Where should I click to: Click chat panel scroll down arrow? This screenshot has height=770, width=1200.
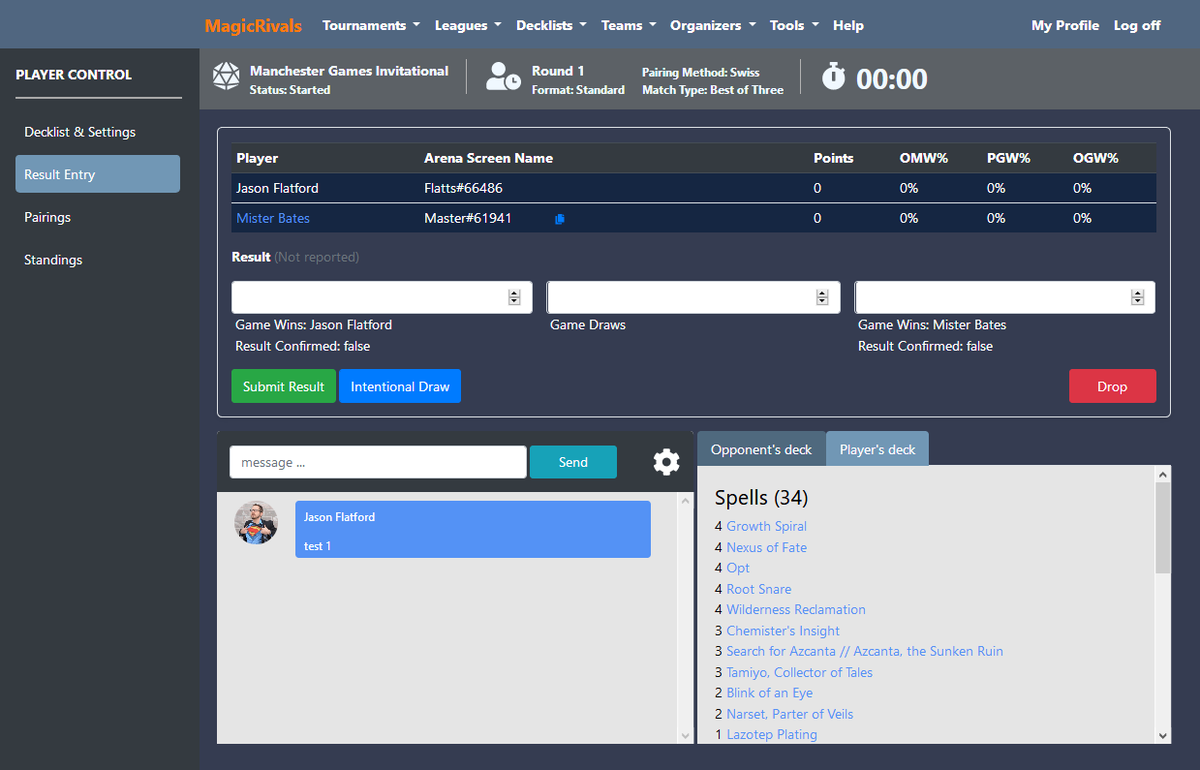[x=685, y=735]
